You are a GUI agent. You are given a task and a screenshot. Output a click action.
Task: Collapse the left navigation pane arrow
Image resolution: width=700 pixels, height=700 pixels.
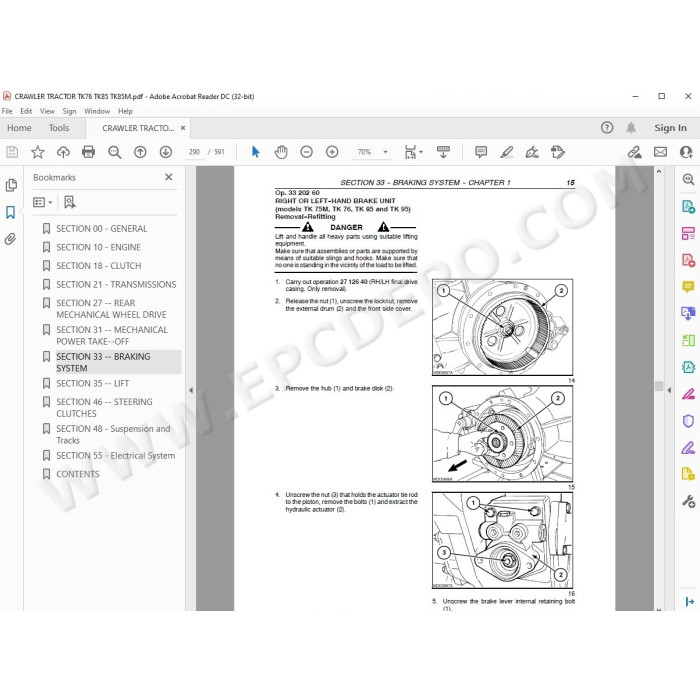pos(191,390)
